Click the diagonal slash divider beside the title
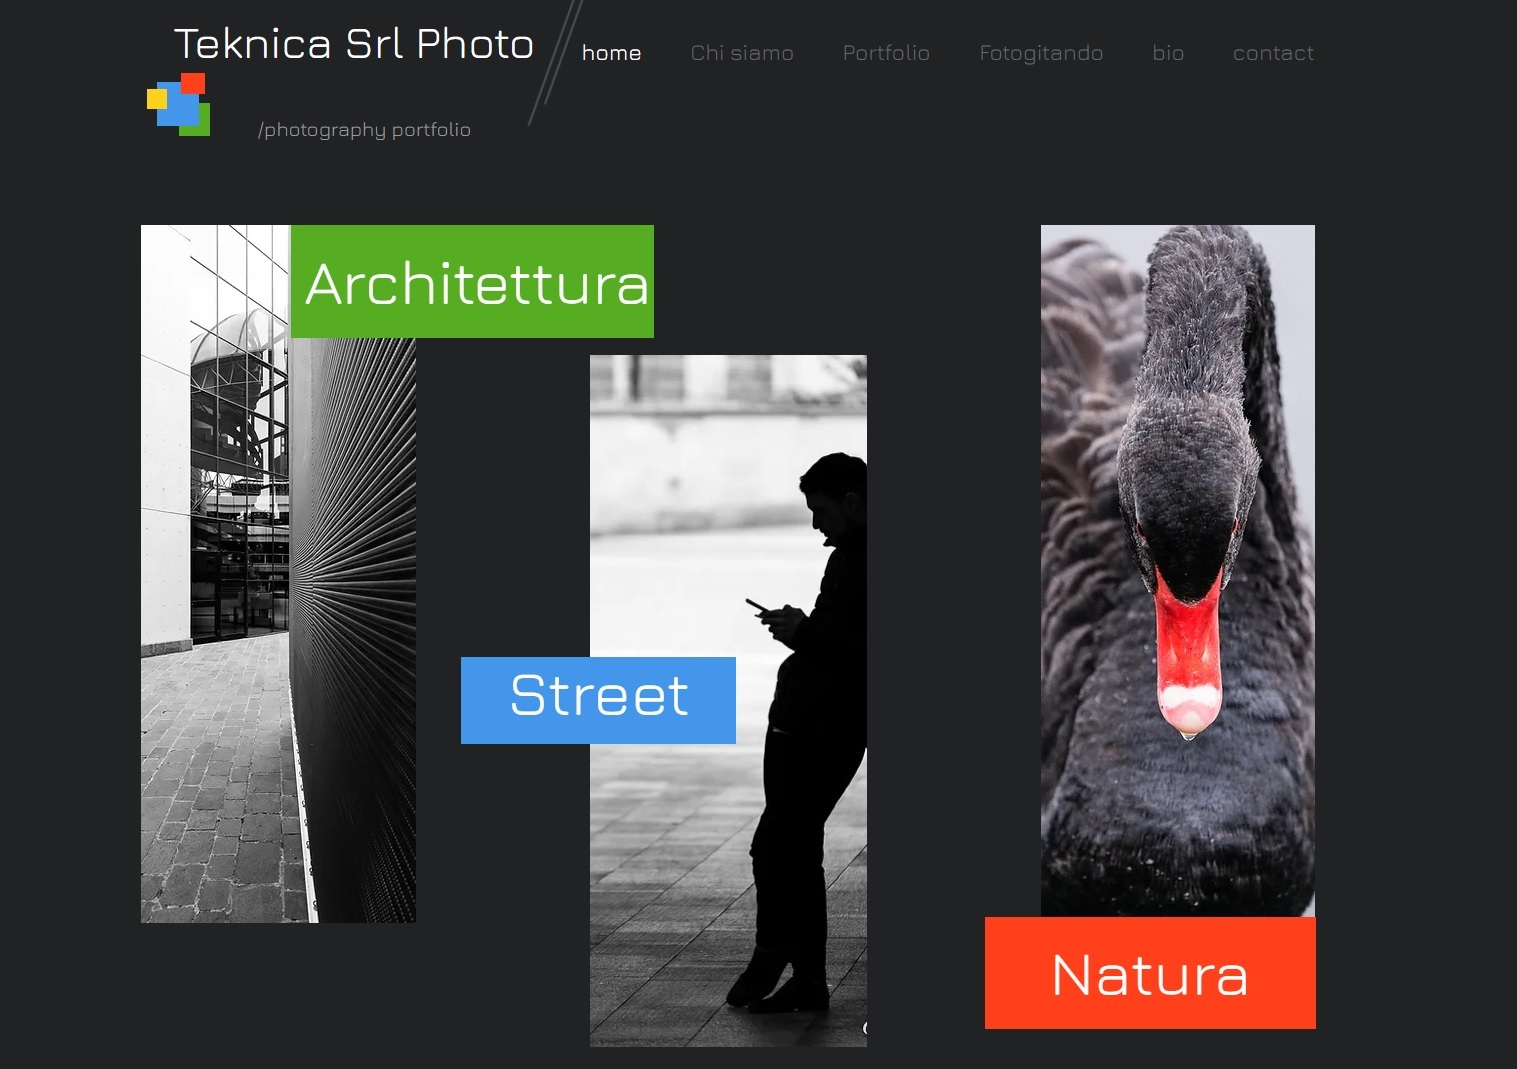This screenshot has height=1069, width=1517. tap(556, 62)
